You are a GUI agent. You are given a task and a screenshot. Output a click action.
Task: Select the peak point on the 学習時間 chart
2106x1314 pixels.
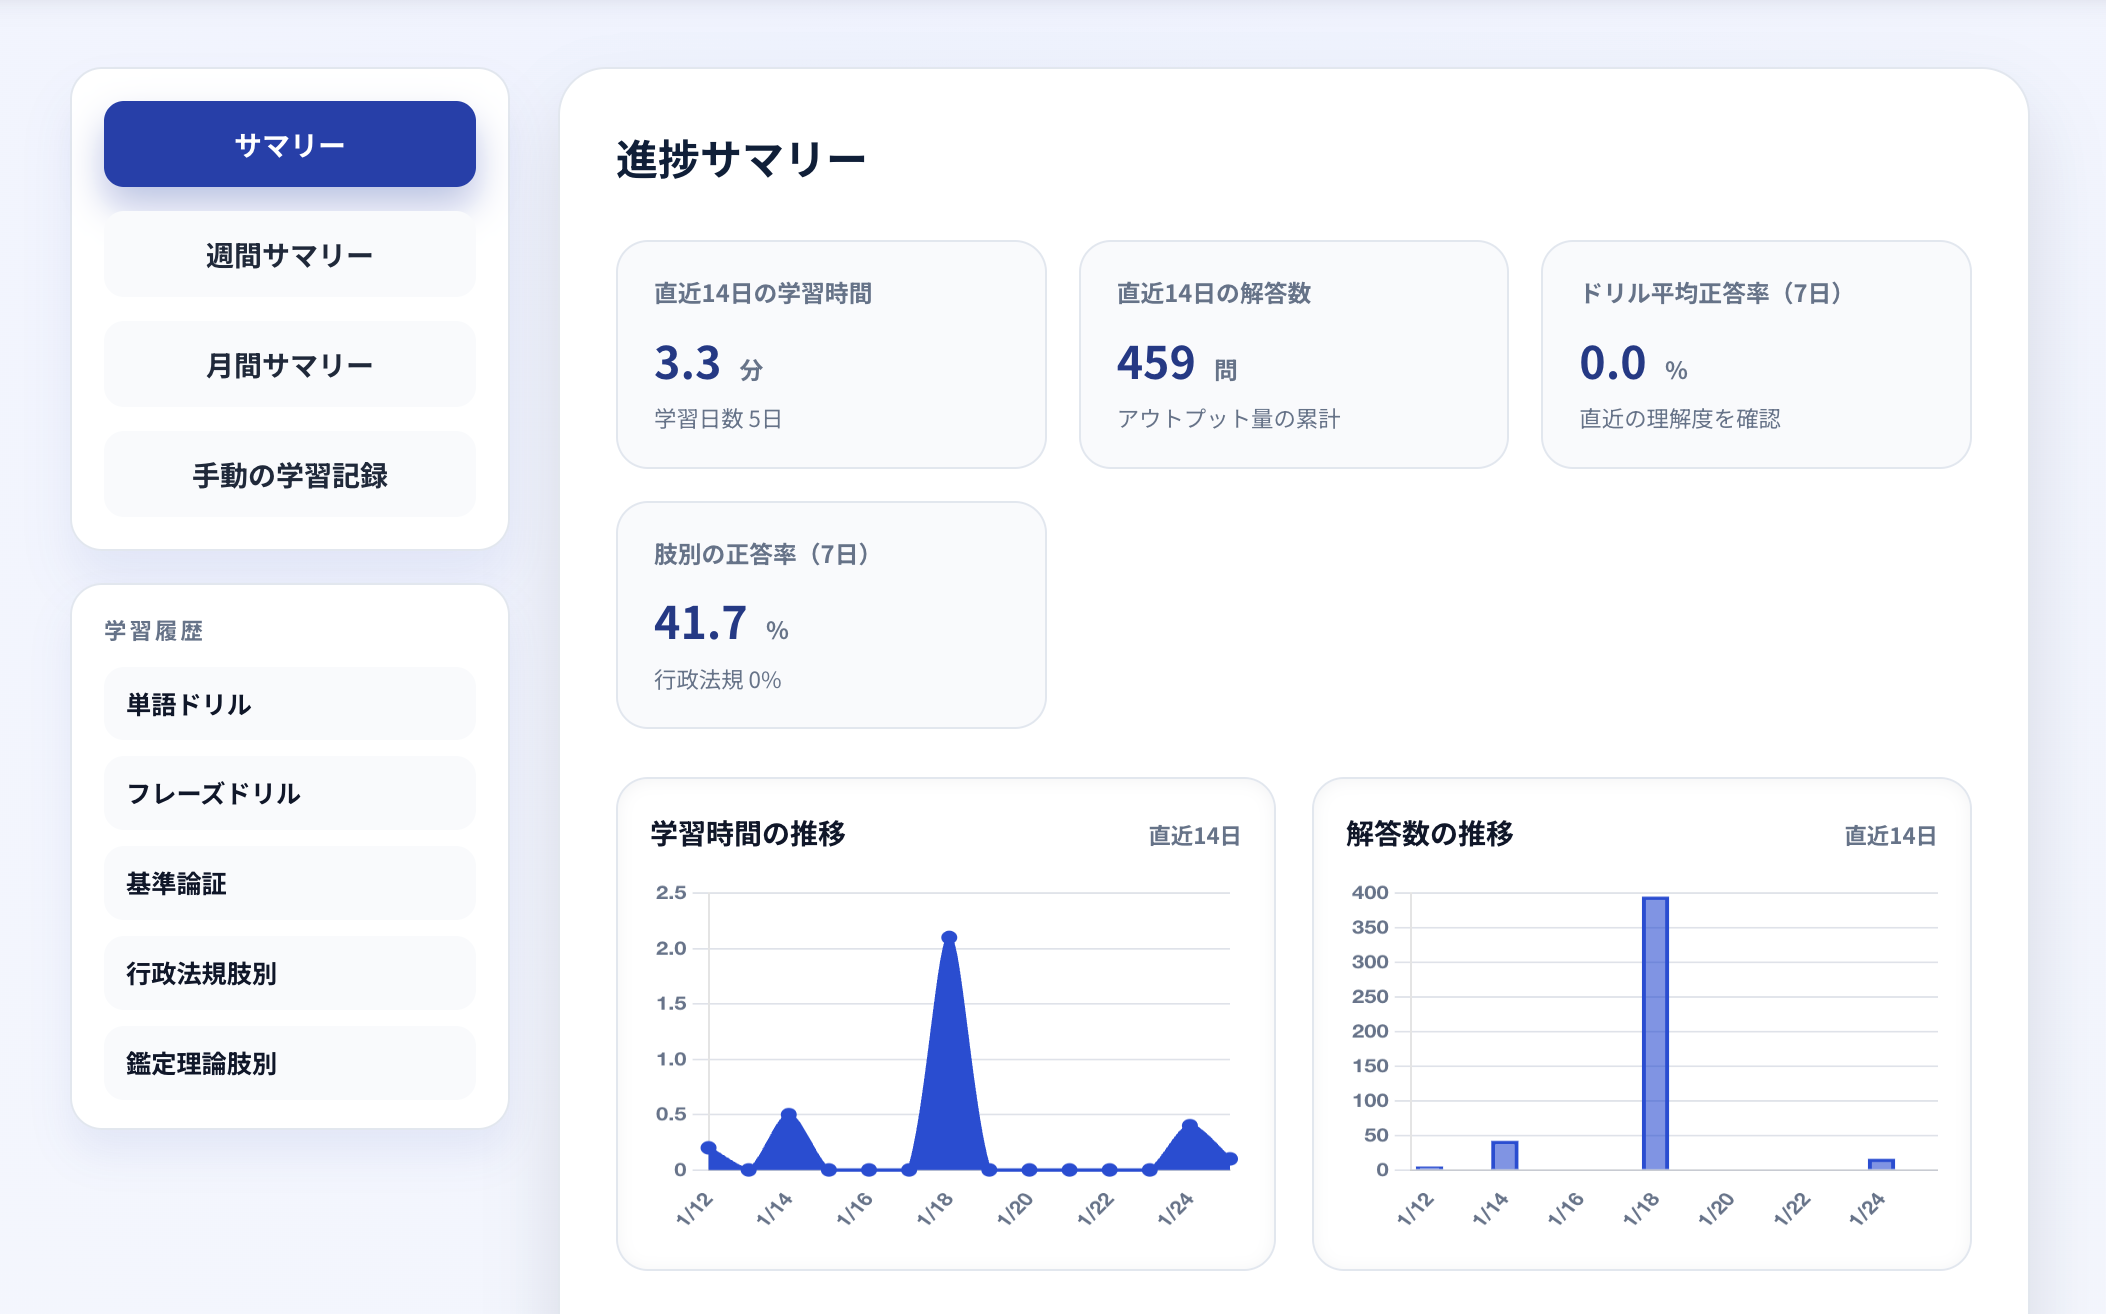[947, 938]
